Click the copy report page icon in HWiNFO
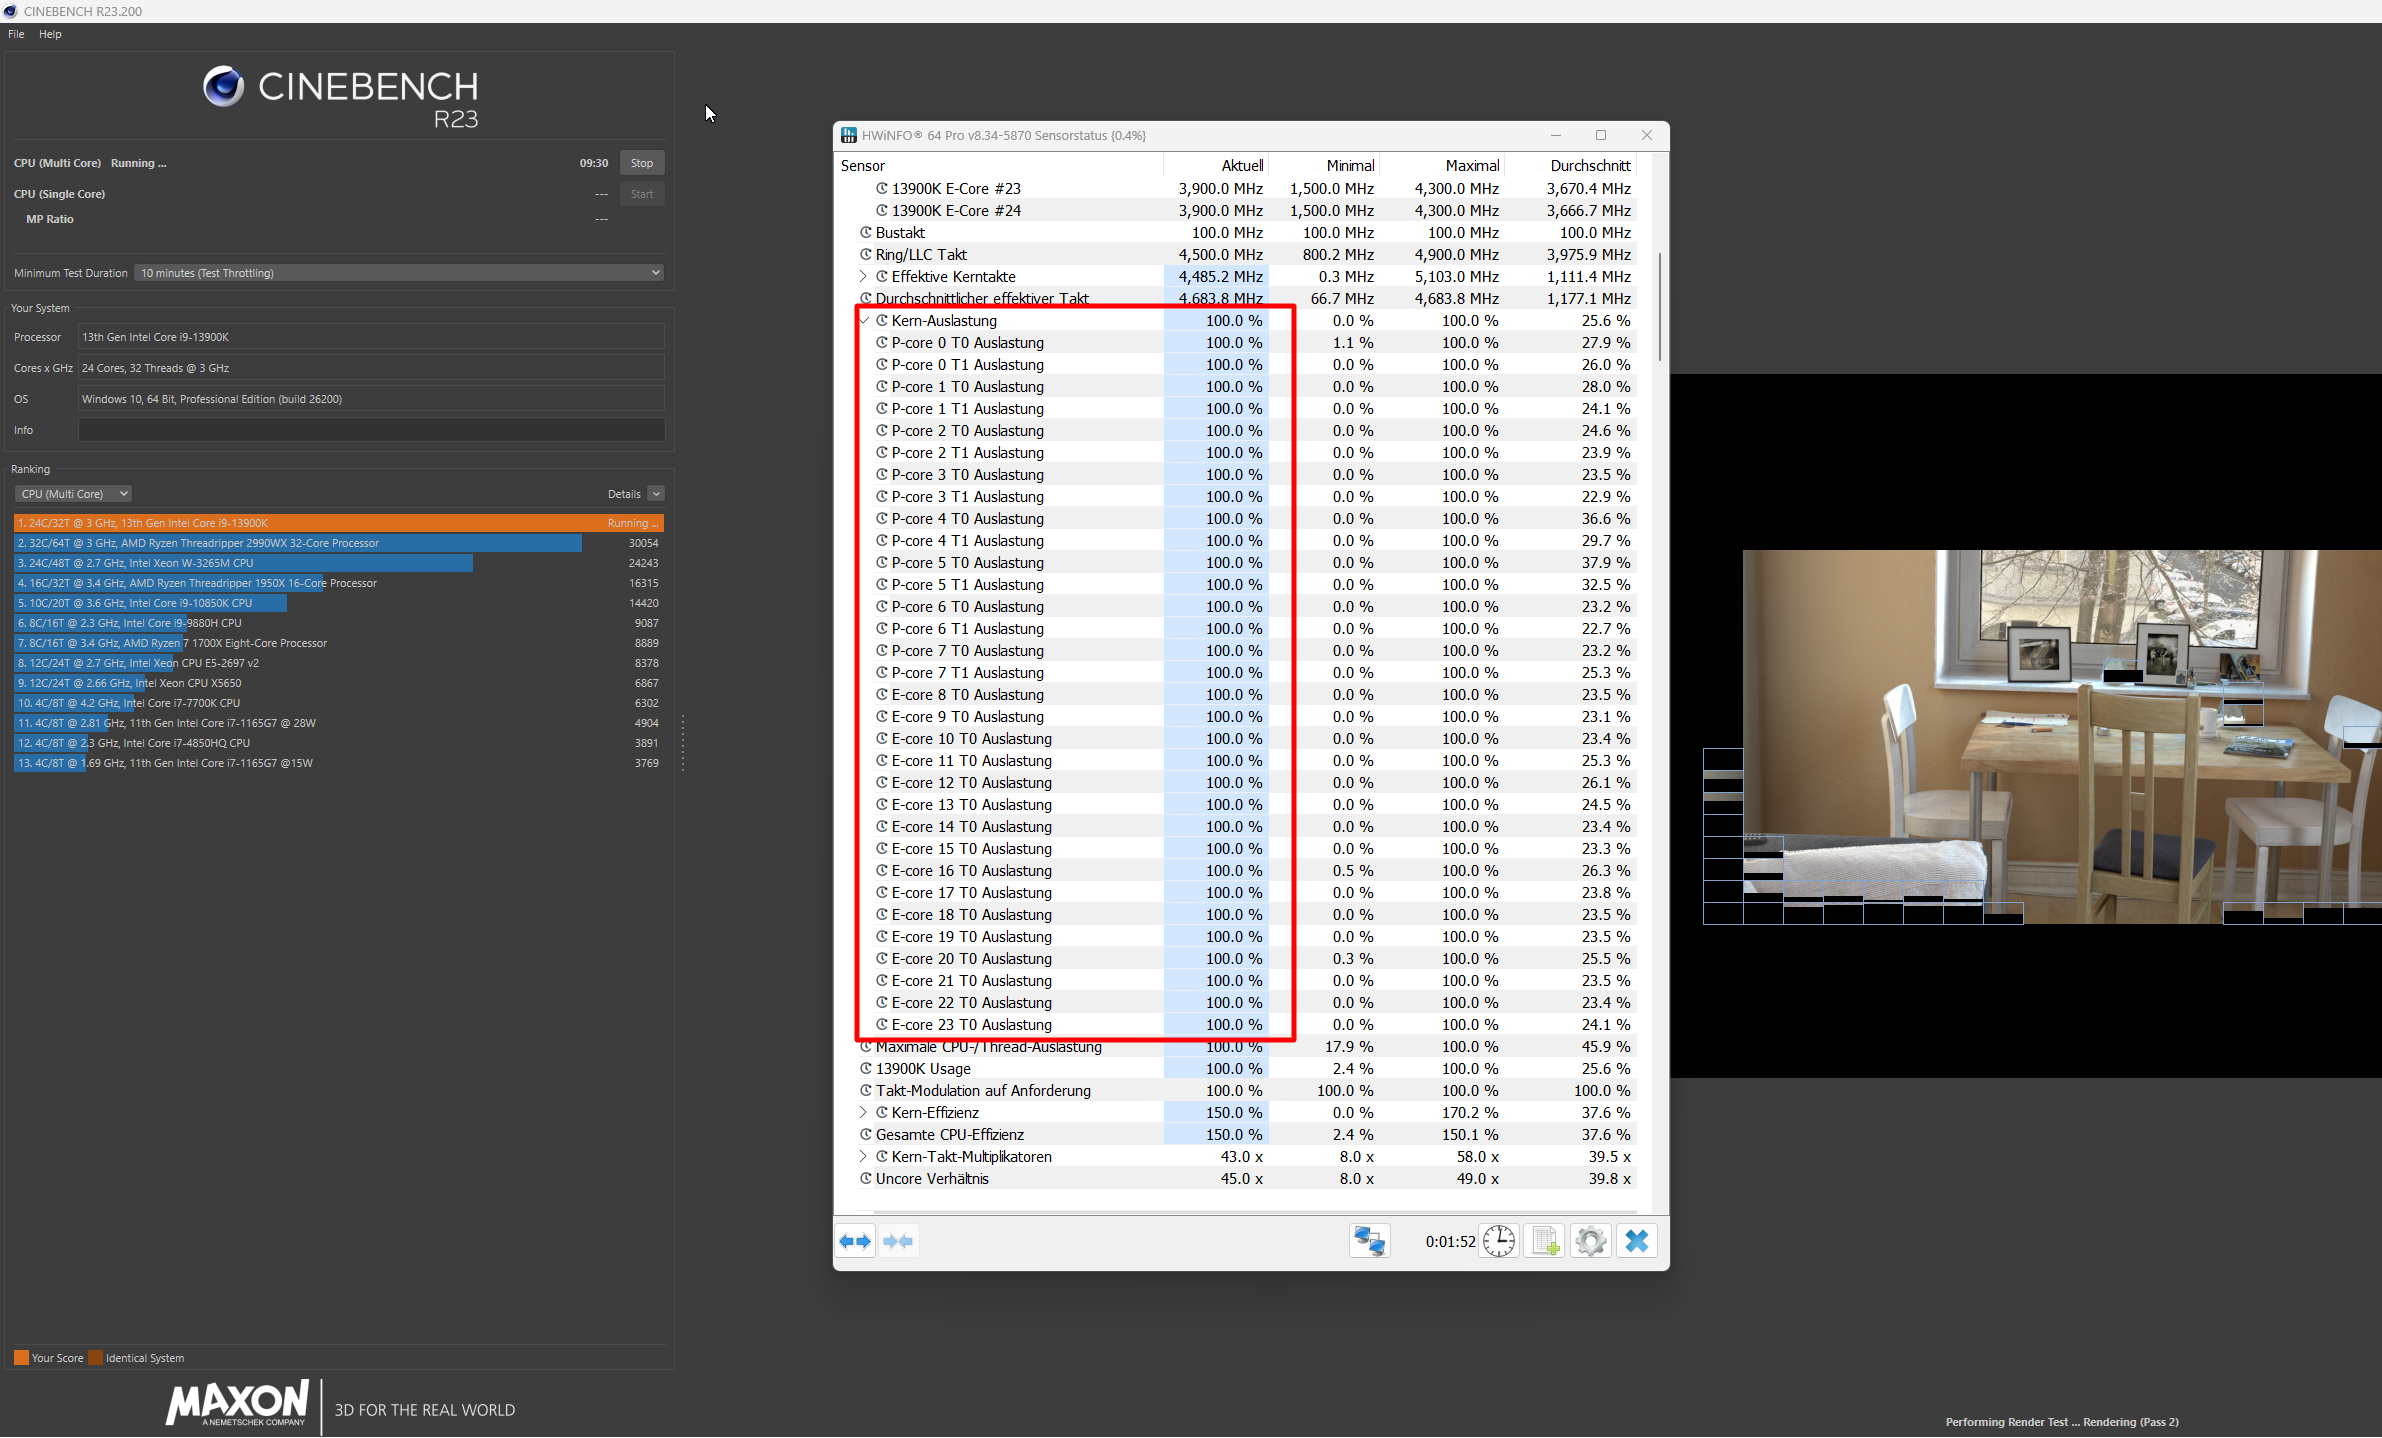The image size is (2382, 1438). 1544,1240
